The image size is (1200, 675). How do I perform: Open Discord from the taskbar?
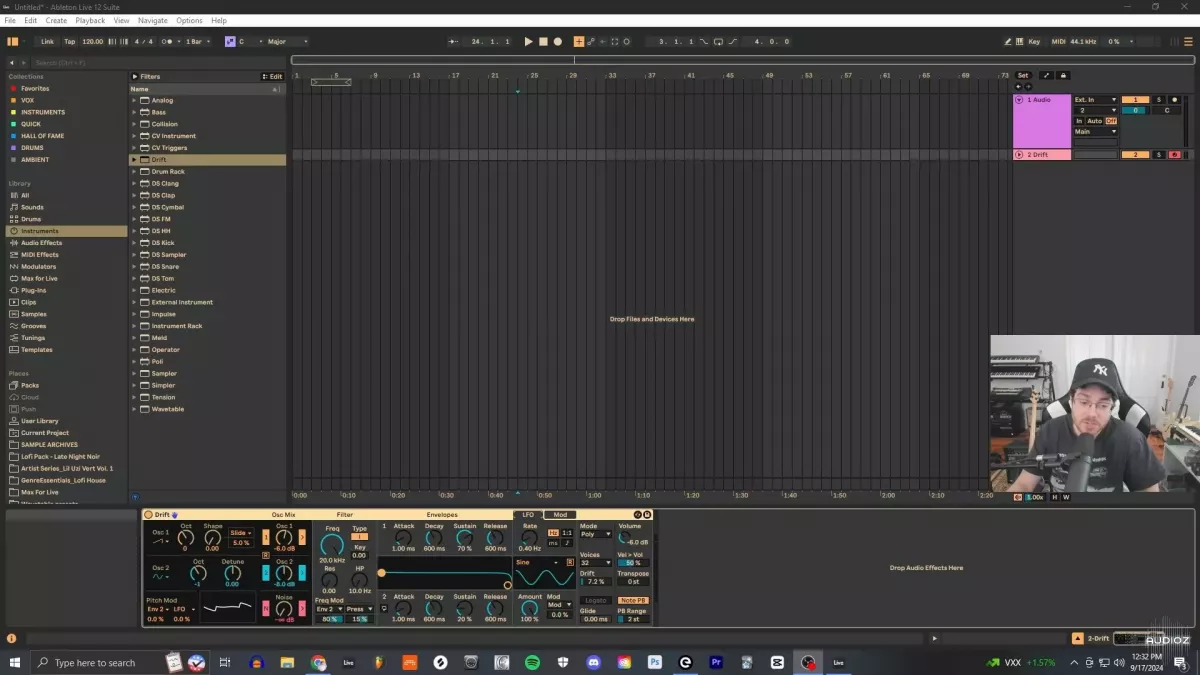(593, 662)
